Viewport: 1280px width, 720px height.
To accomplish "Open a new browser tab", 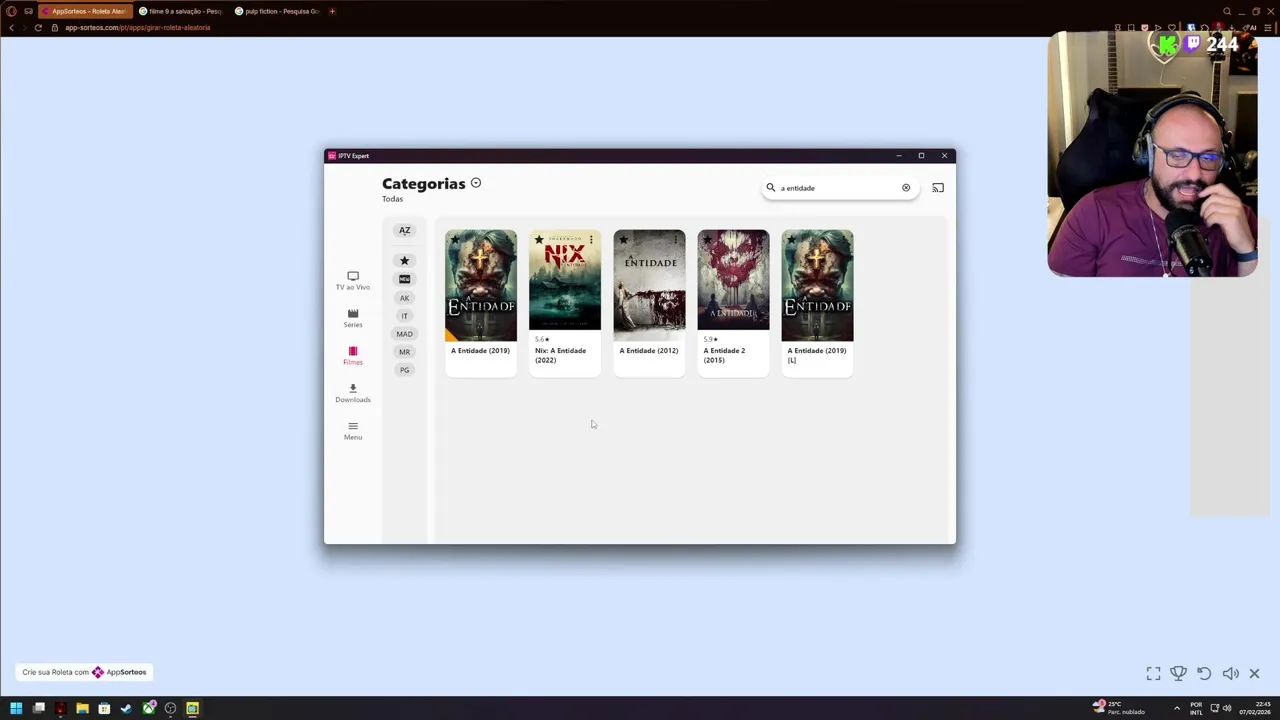I will (x=332, y=11).
